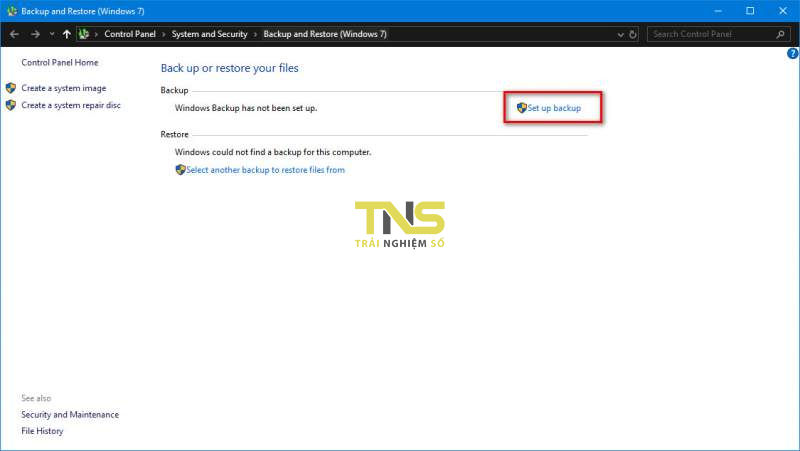This screenshot has width=800, height=451.
Task: Expand chevron after Control Panel breadcrumb
Action: tap(164, 35)
